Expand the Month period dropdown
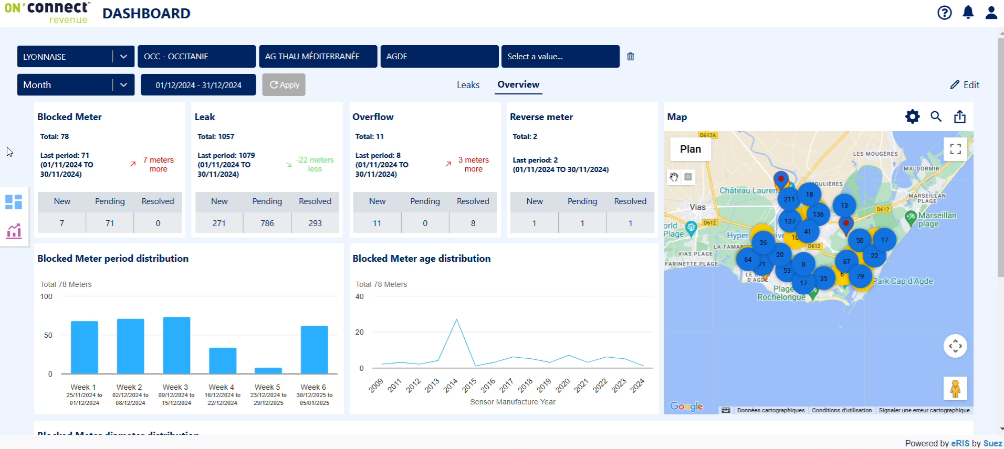 [122, 85]
